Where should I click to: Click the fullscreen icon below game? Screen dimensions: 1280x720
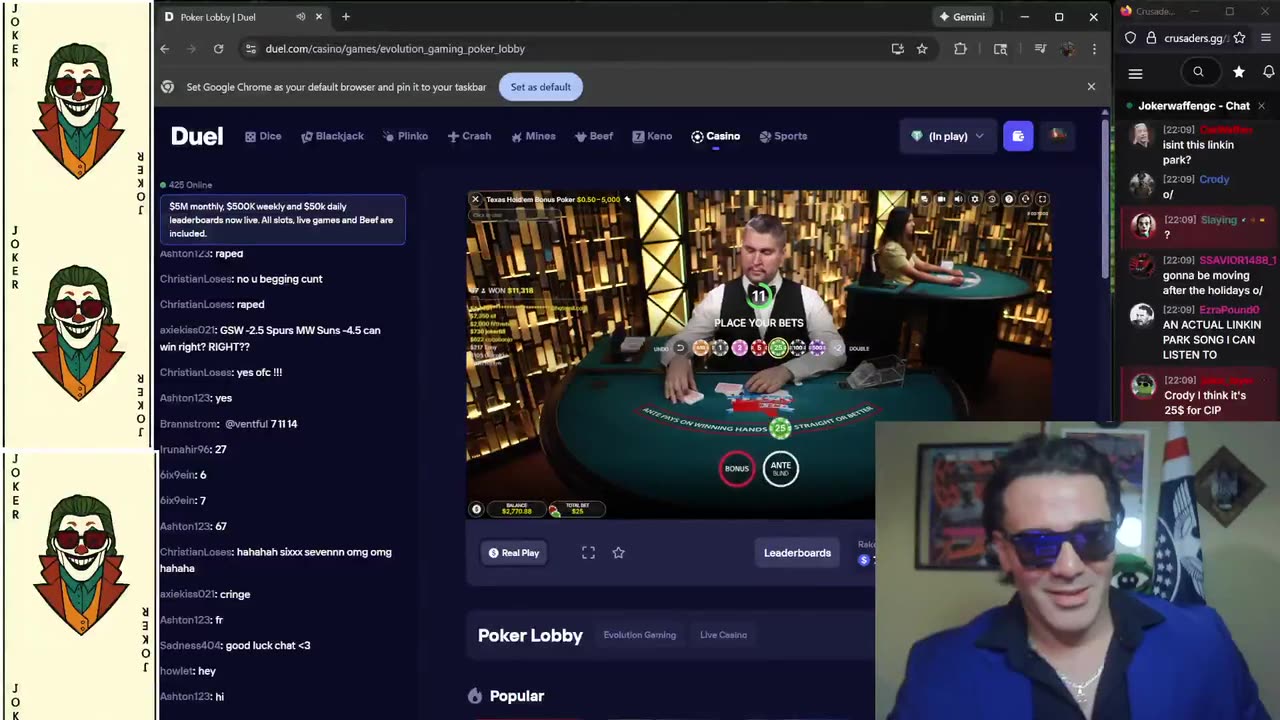point(588,553)
